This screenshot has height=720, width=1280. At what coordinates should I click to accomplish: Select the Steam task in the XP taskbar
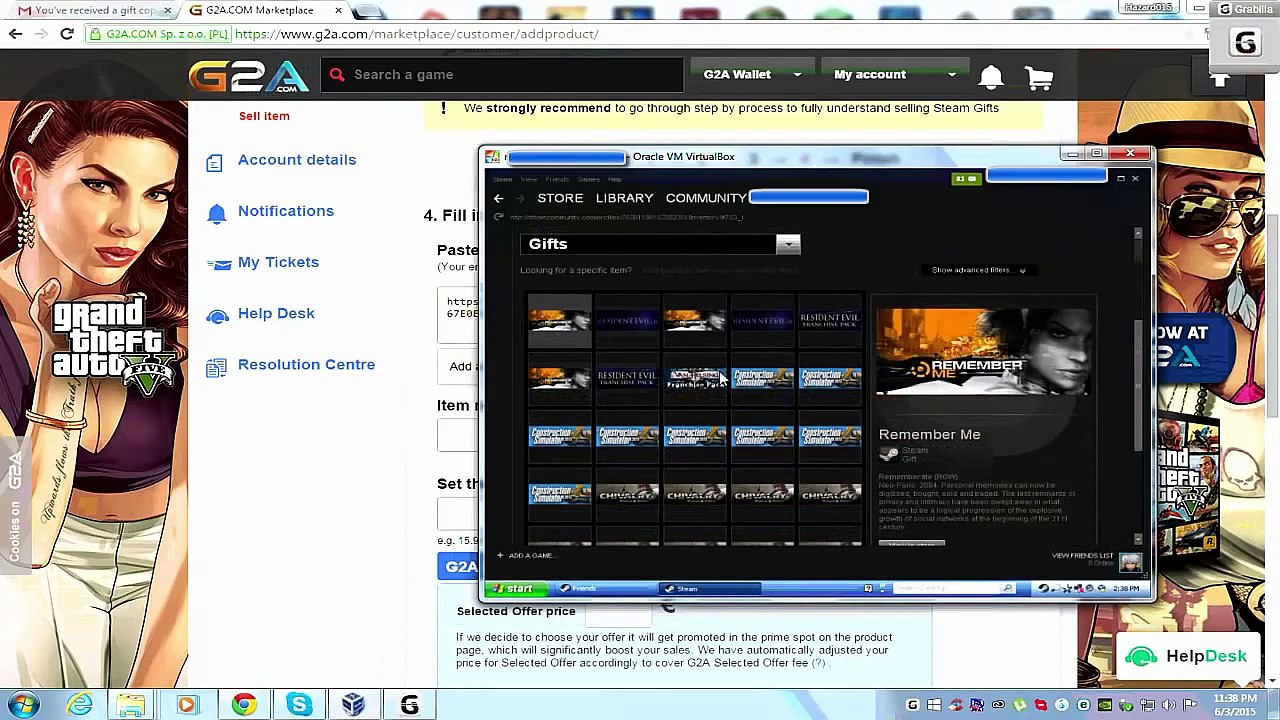coord(710,588)
